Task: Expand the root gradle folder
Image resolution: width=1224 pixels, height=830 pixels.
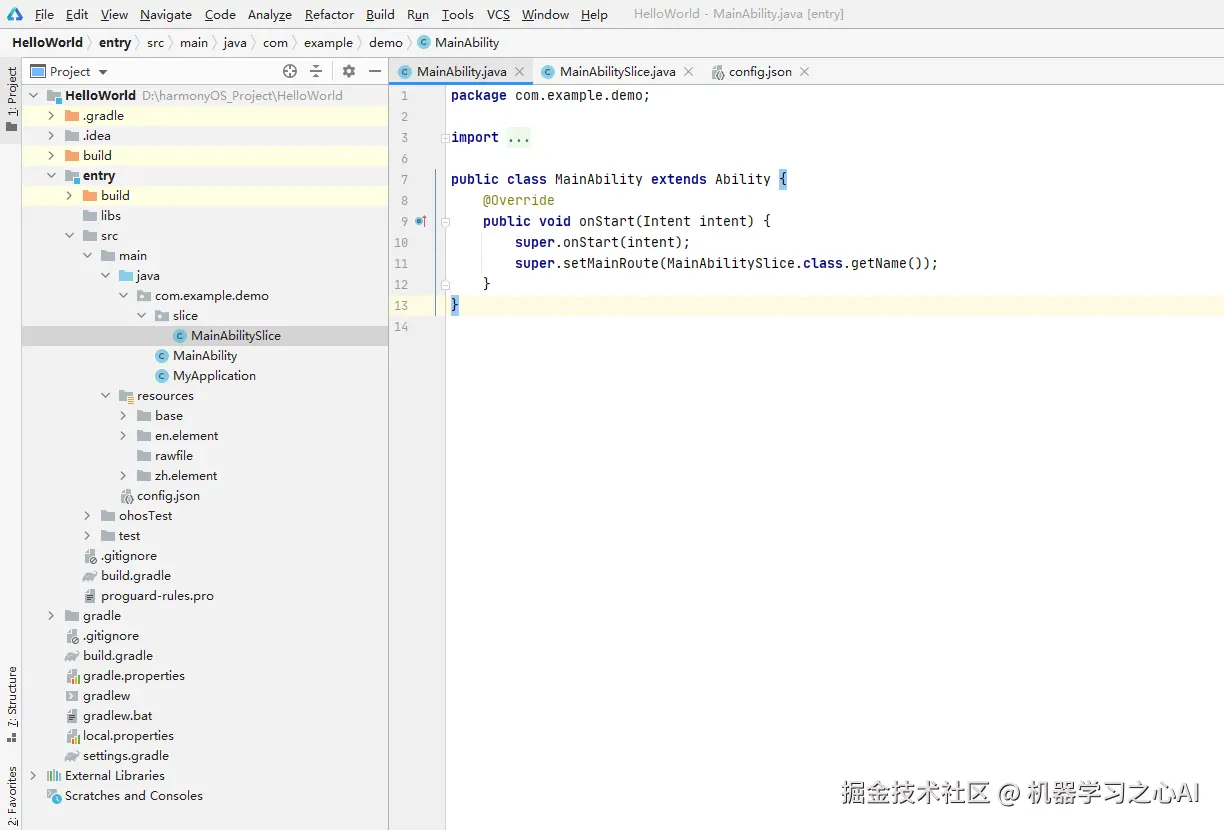Action: (51, 616)
